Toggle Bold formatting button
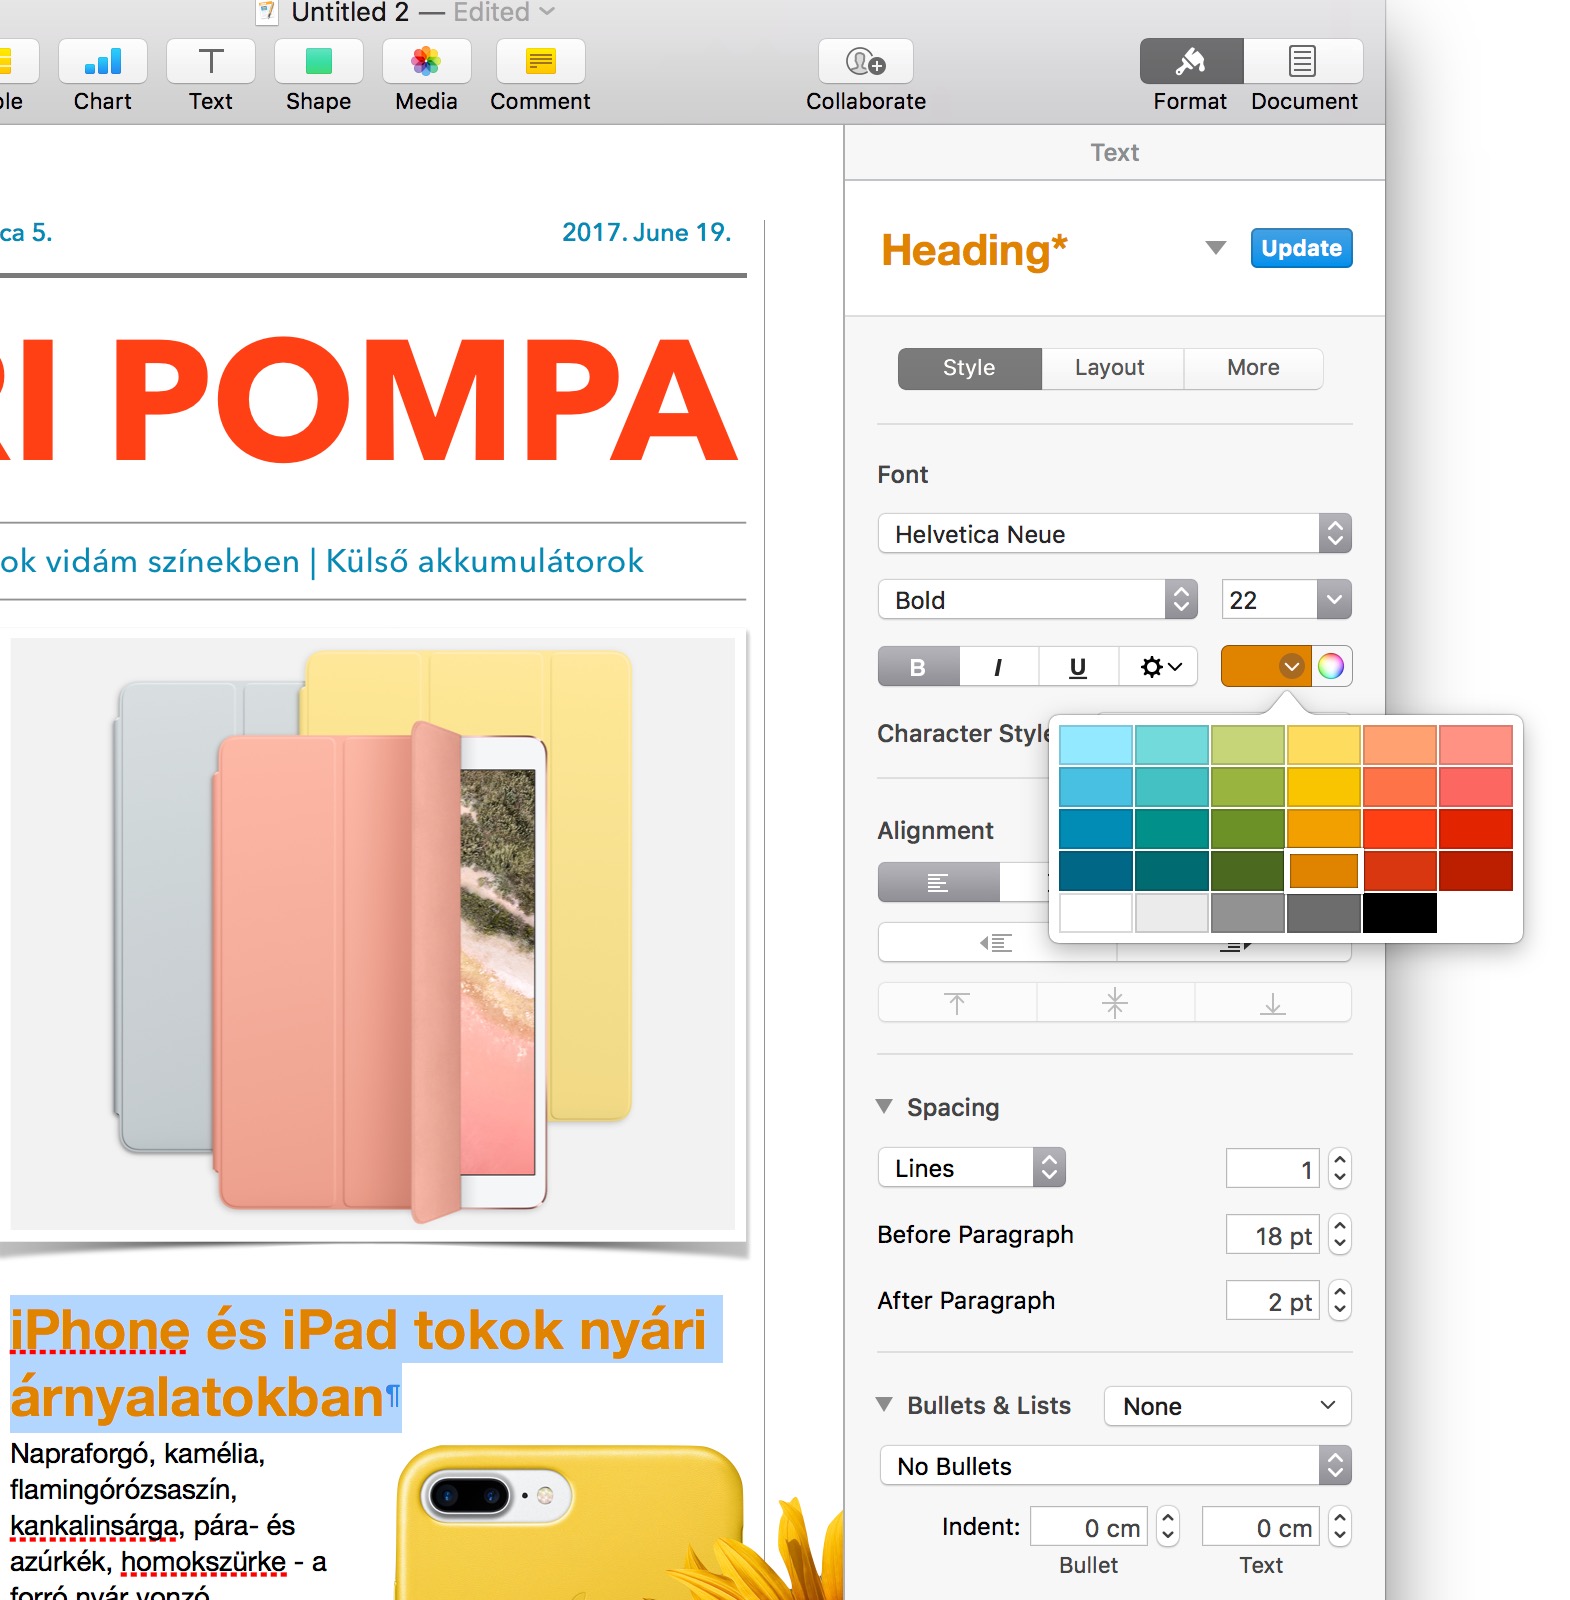 (x=918, y=667)
